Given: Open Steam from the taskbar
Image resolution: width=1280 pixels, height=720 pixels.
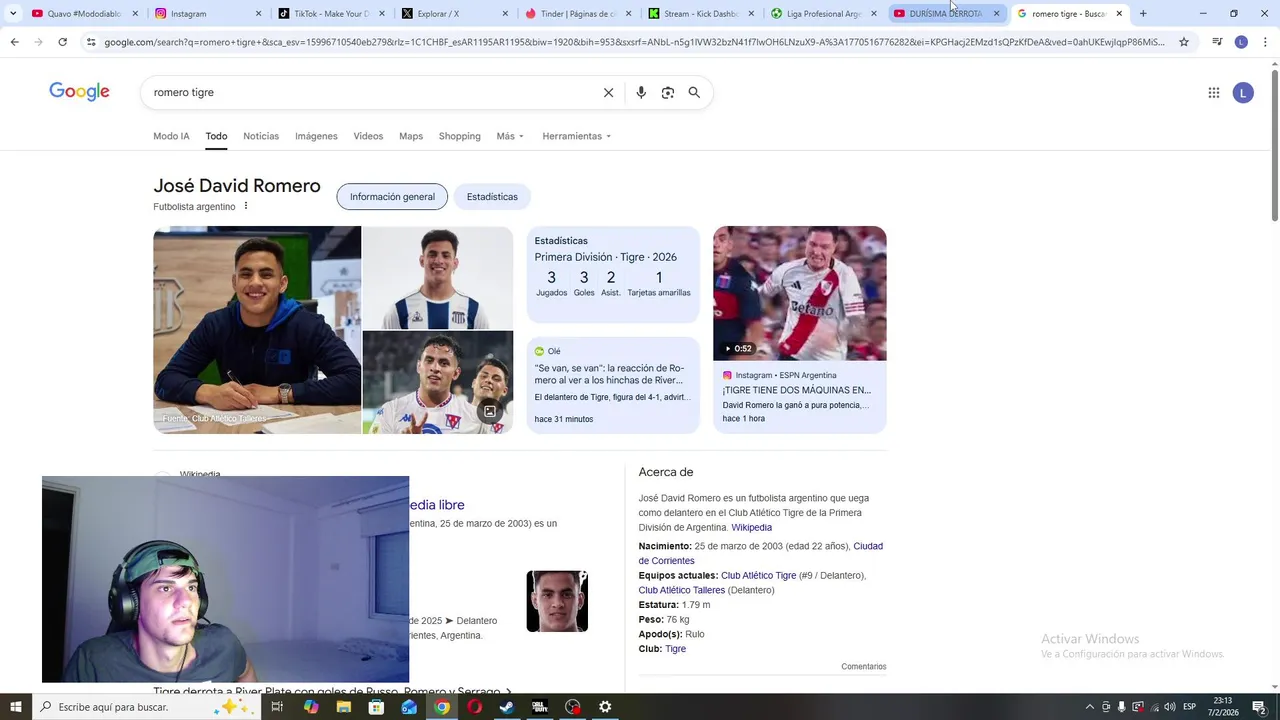Looking at the screenshot, I should (x=507, y=707).
